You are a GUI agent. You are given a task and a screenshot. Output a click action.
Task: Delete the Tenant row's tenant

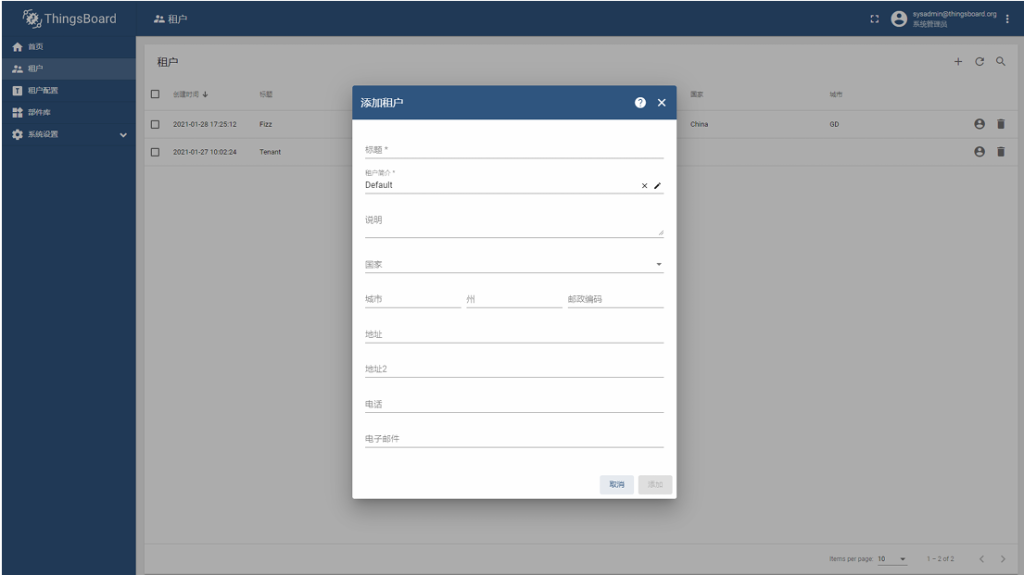(x=1000, y=152)
